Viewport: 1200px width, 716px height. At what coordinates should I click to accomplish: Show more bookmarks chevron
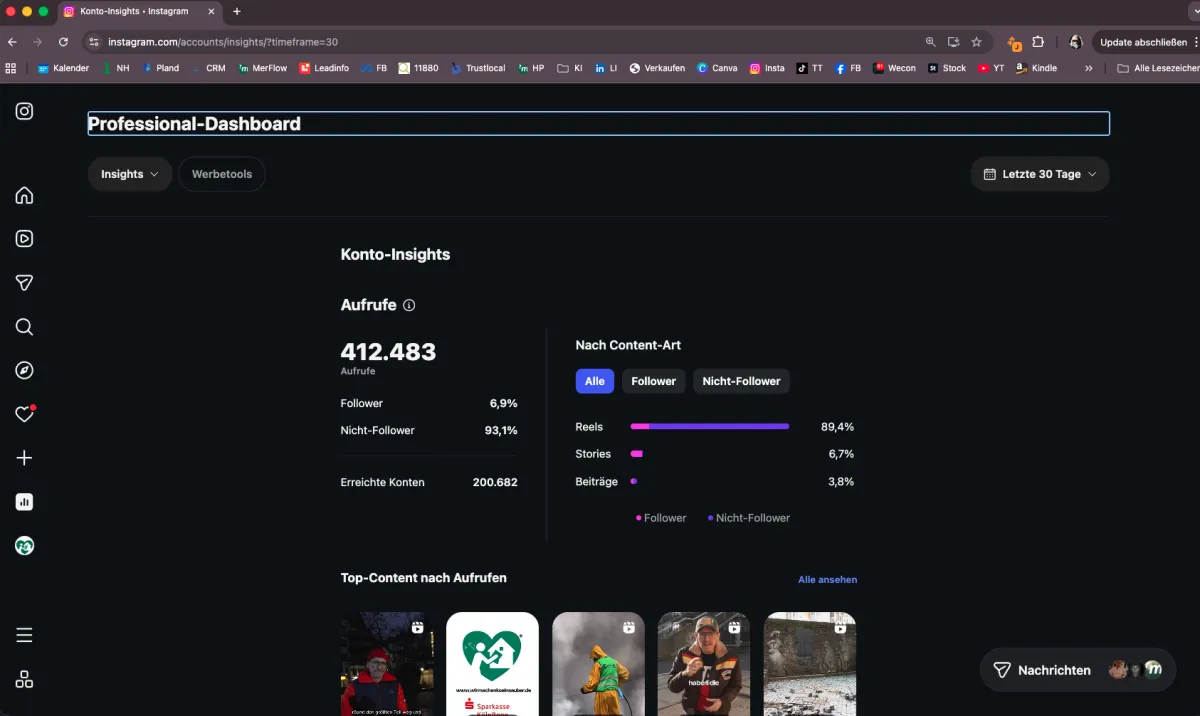(x=1089, y=68)
